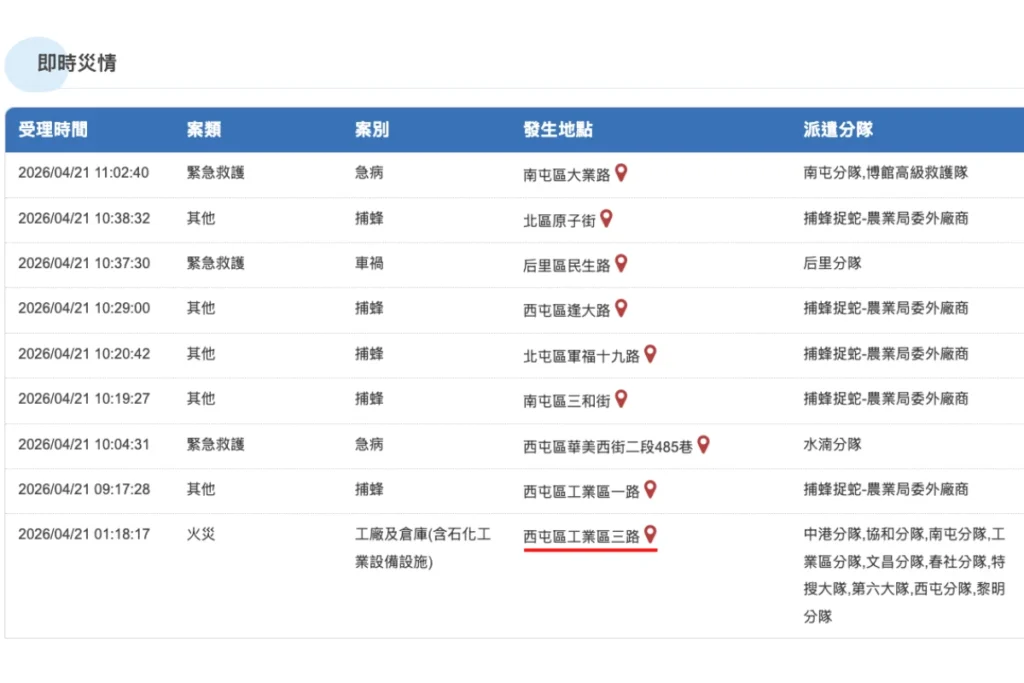Click the marker beside 西屯區工業區三路
Screen dimensions: 1024x683
[x=651, y=533]
